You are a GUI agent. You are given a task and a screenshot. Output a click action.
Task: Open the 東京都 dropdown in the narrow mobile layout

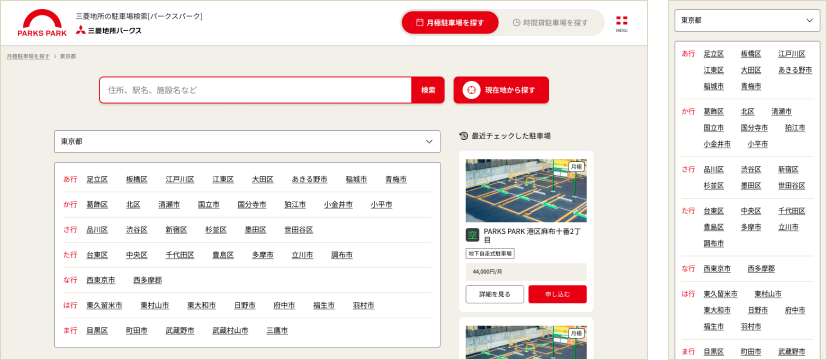(x=747, y=21)
